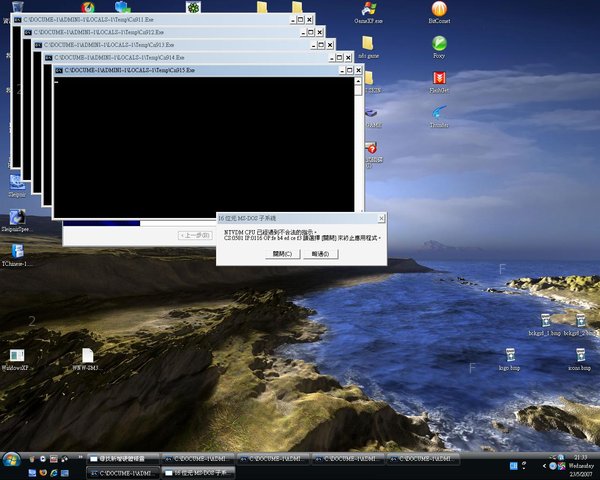Click the media player quick launch icon
Screen dimensions: 600x480
(43, 459)
